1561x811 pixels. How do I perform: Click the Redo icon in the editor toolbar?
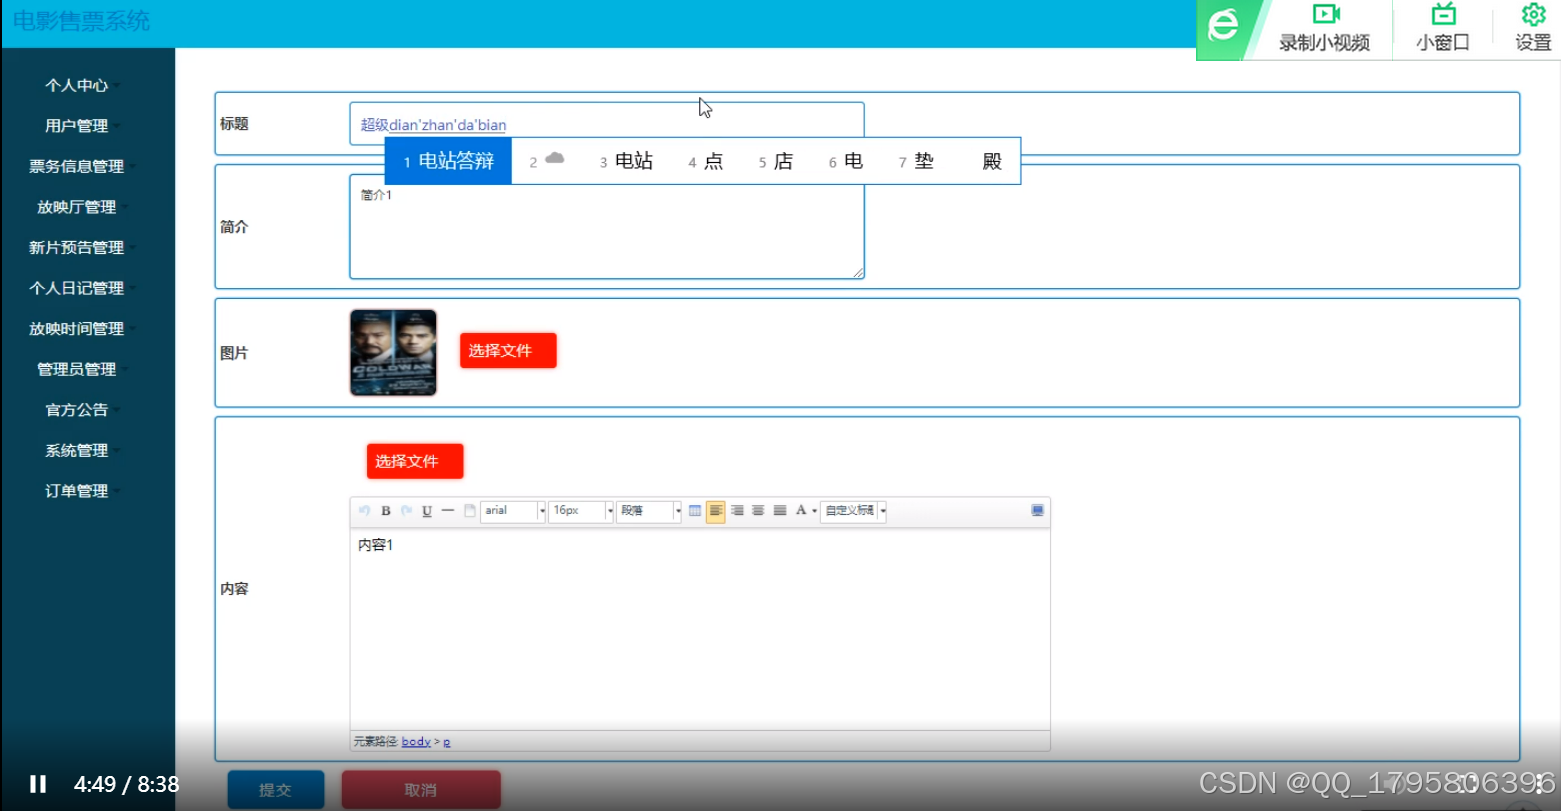pos(406,511)
